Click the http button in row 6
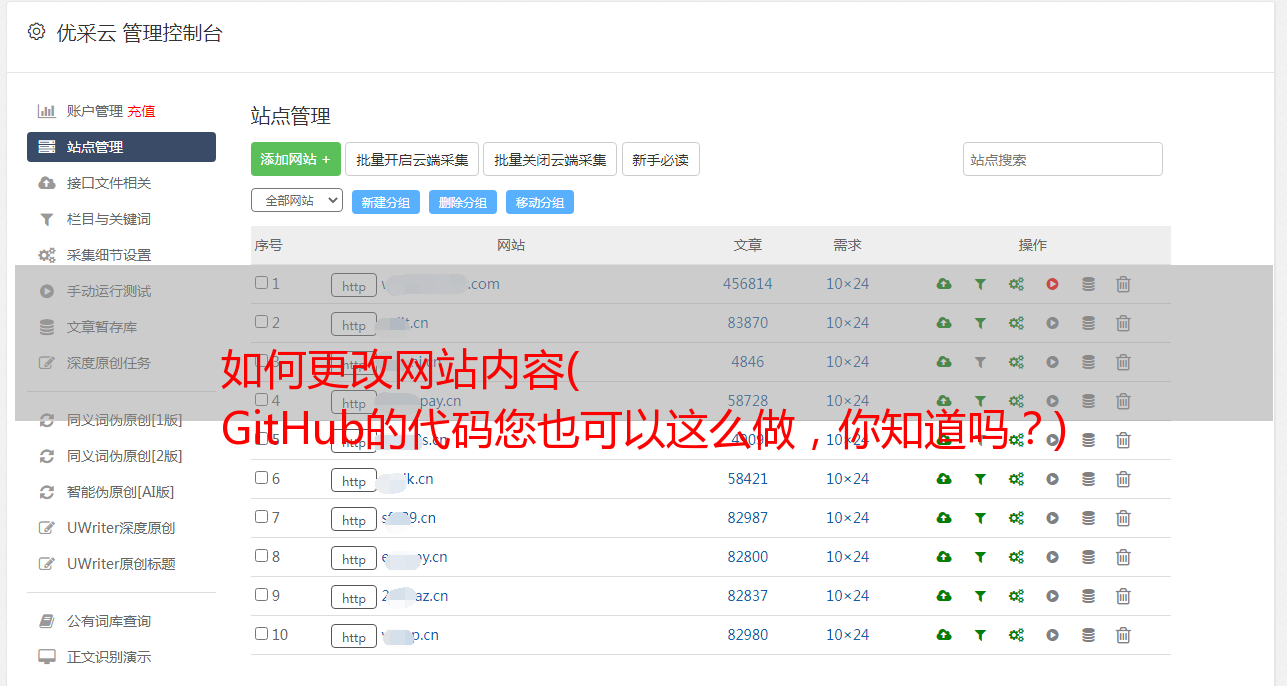The width and height of the screenshot is (1287, 686). 354,480
